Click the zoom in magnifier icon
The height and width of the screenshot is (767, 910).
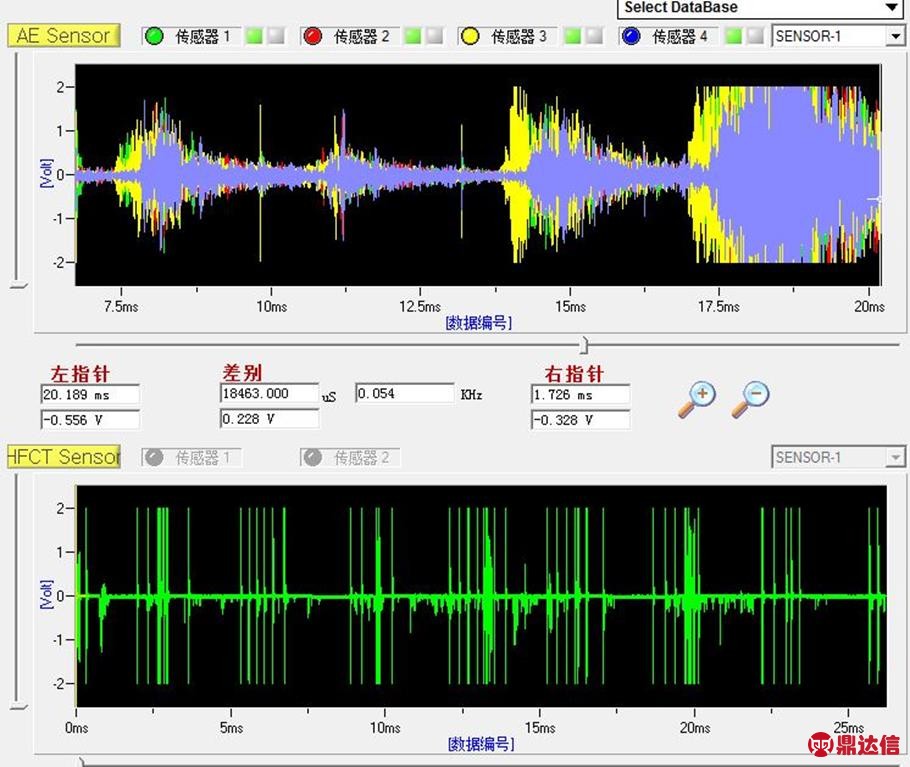coord(697,400)
